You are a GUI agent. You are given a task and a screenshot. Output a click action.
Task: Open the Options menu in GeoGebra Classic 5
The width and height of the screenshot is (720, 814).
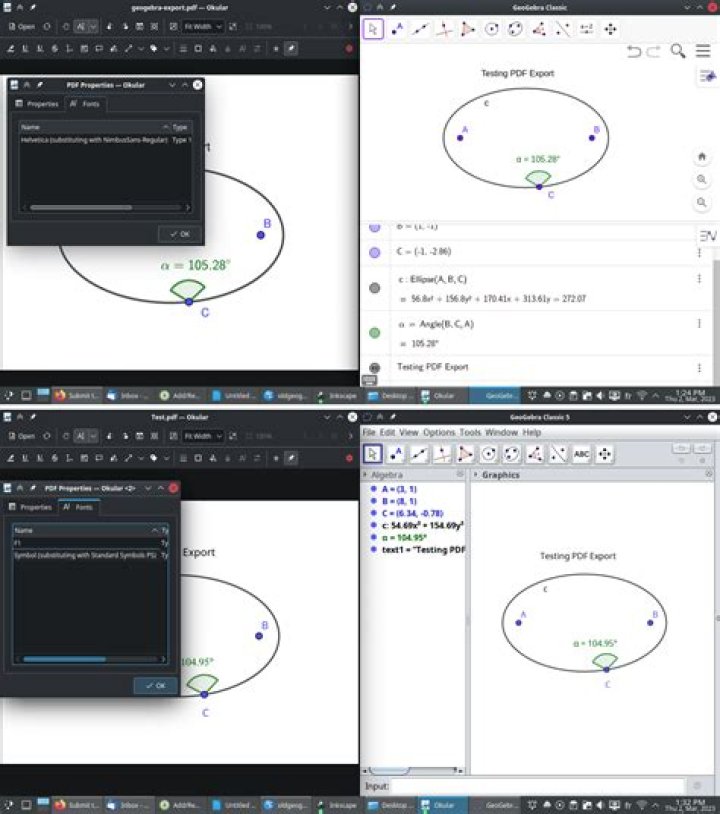[x=439, y=432]
